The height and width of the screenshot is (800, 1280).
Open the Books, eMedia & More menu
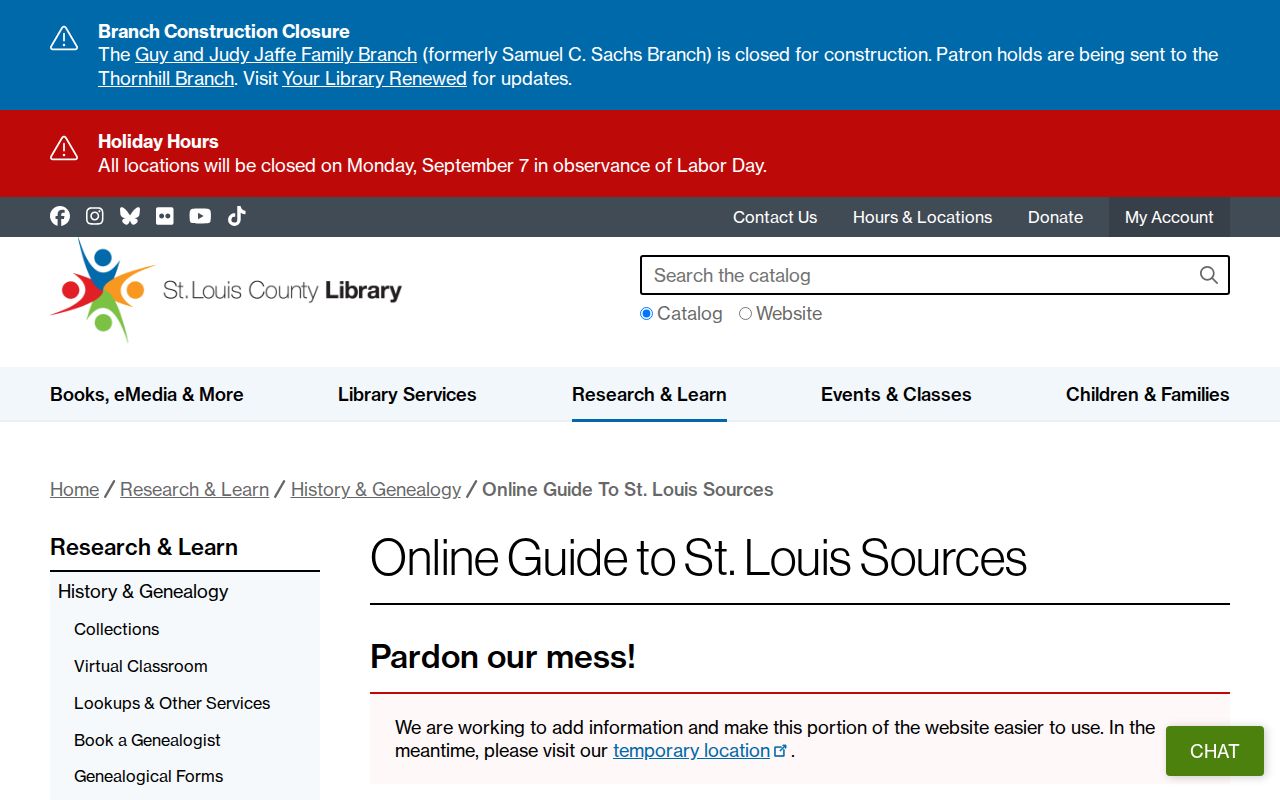[x=147, y=394]
